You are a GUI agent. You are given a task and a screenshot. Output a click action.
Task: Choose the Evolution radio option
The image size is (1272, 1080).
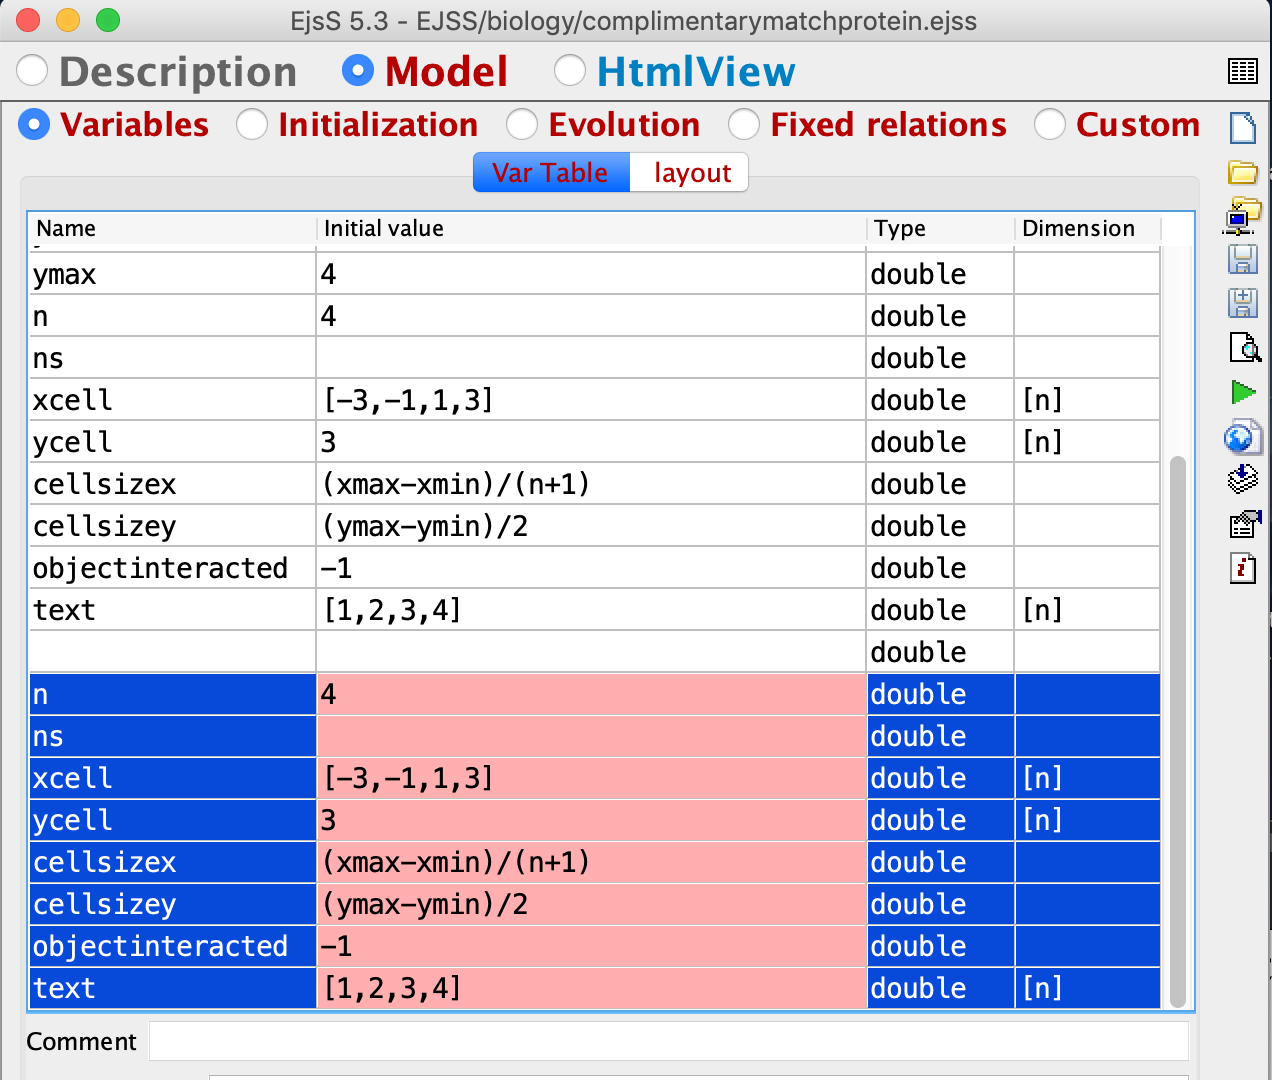coord(522,125)
